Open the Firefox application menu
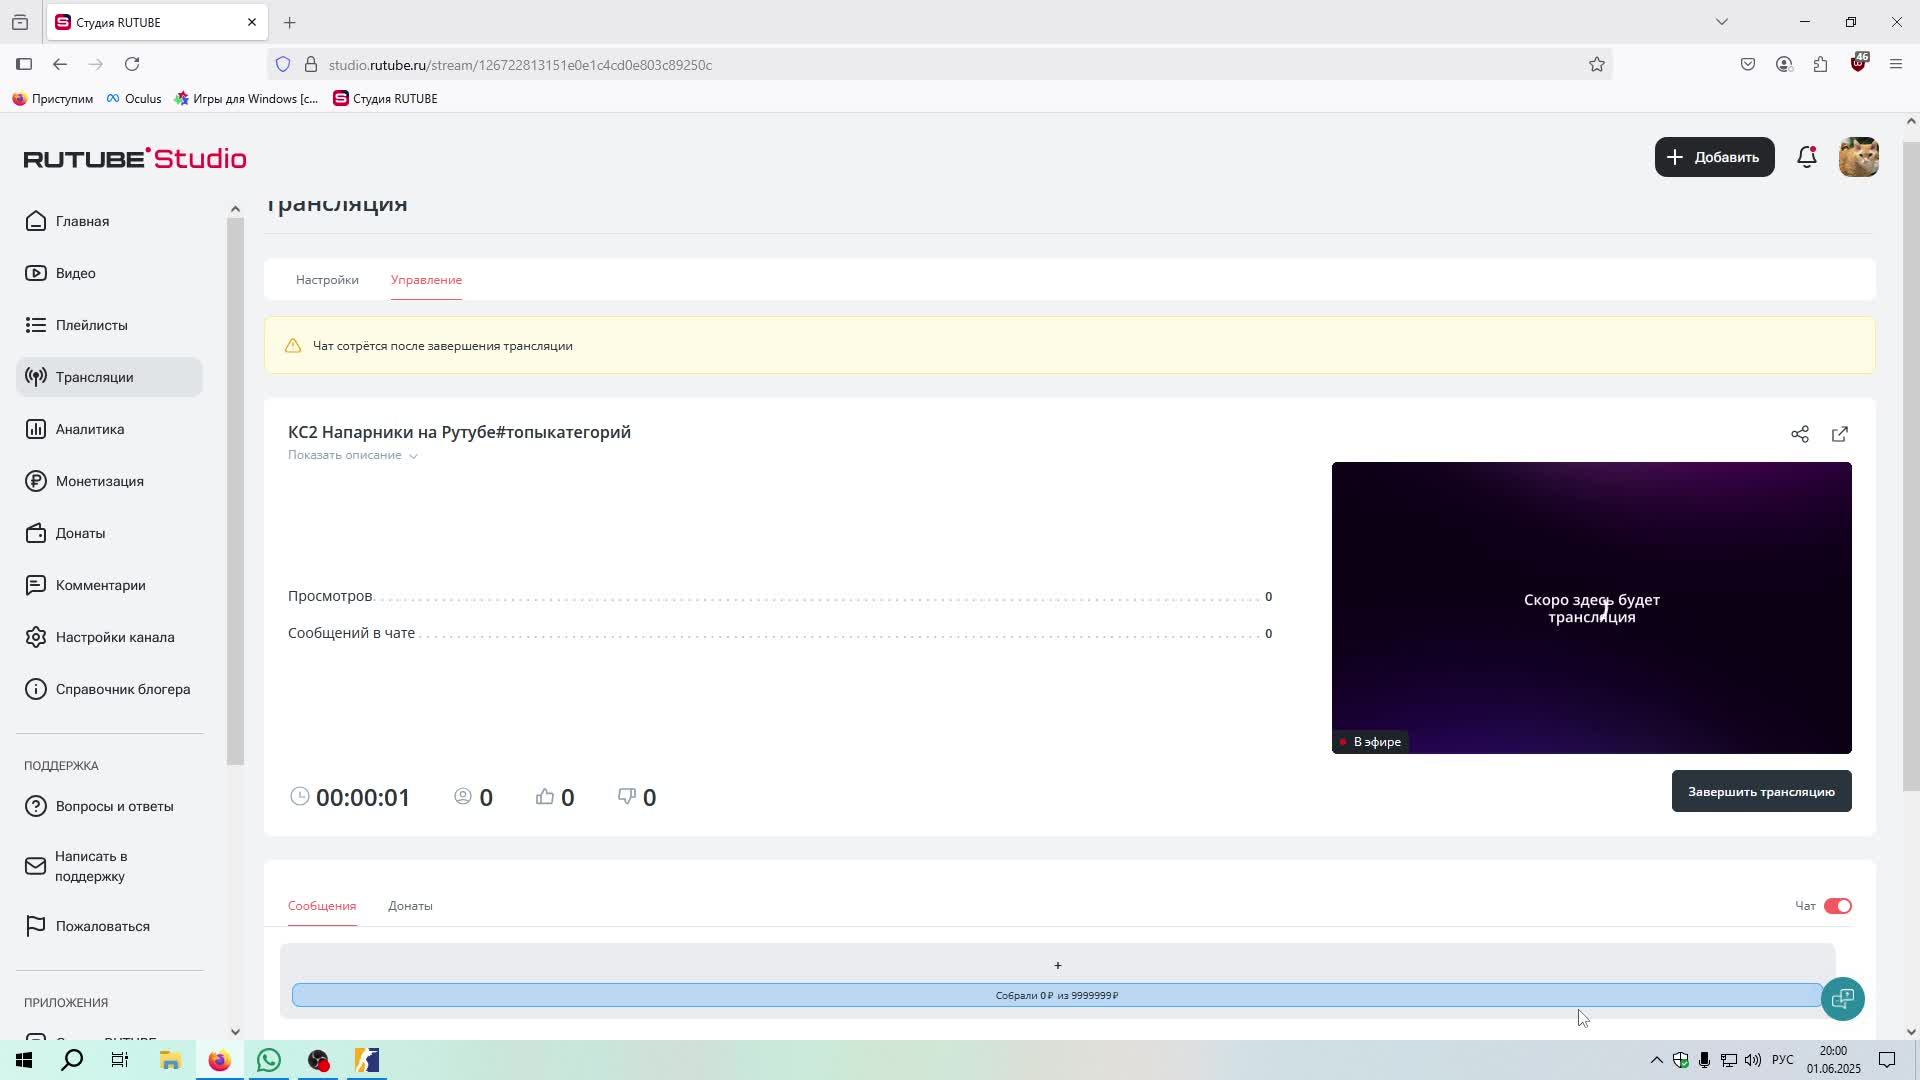This screenshot has height=1080, width=1920. point(1896,64)
